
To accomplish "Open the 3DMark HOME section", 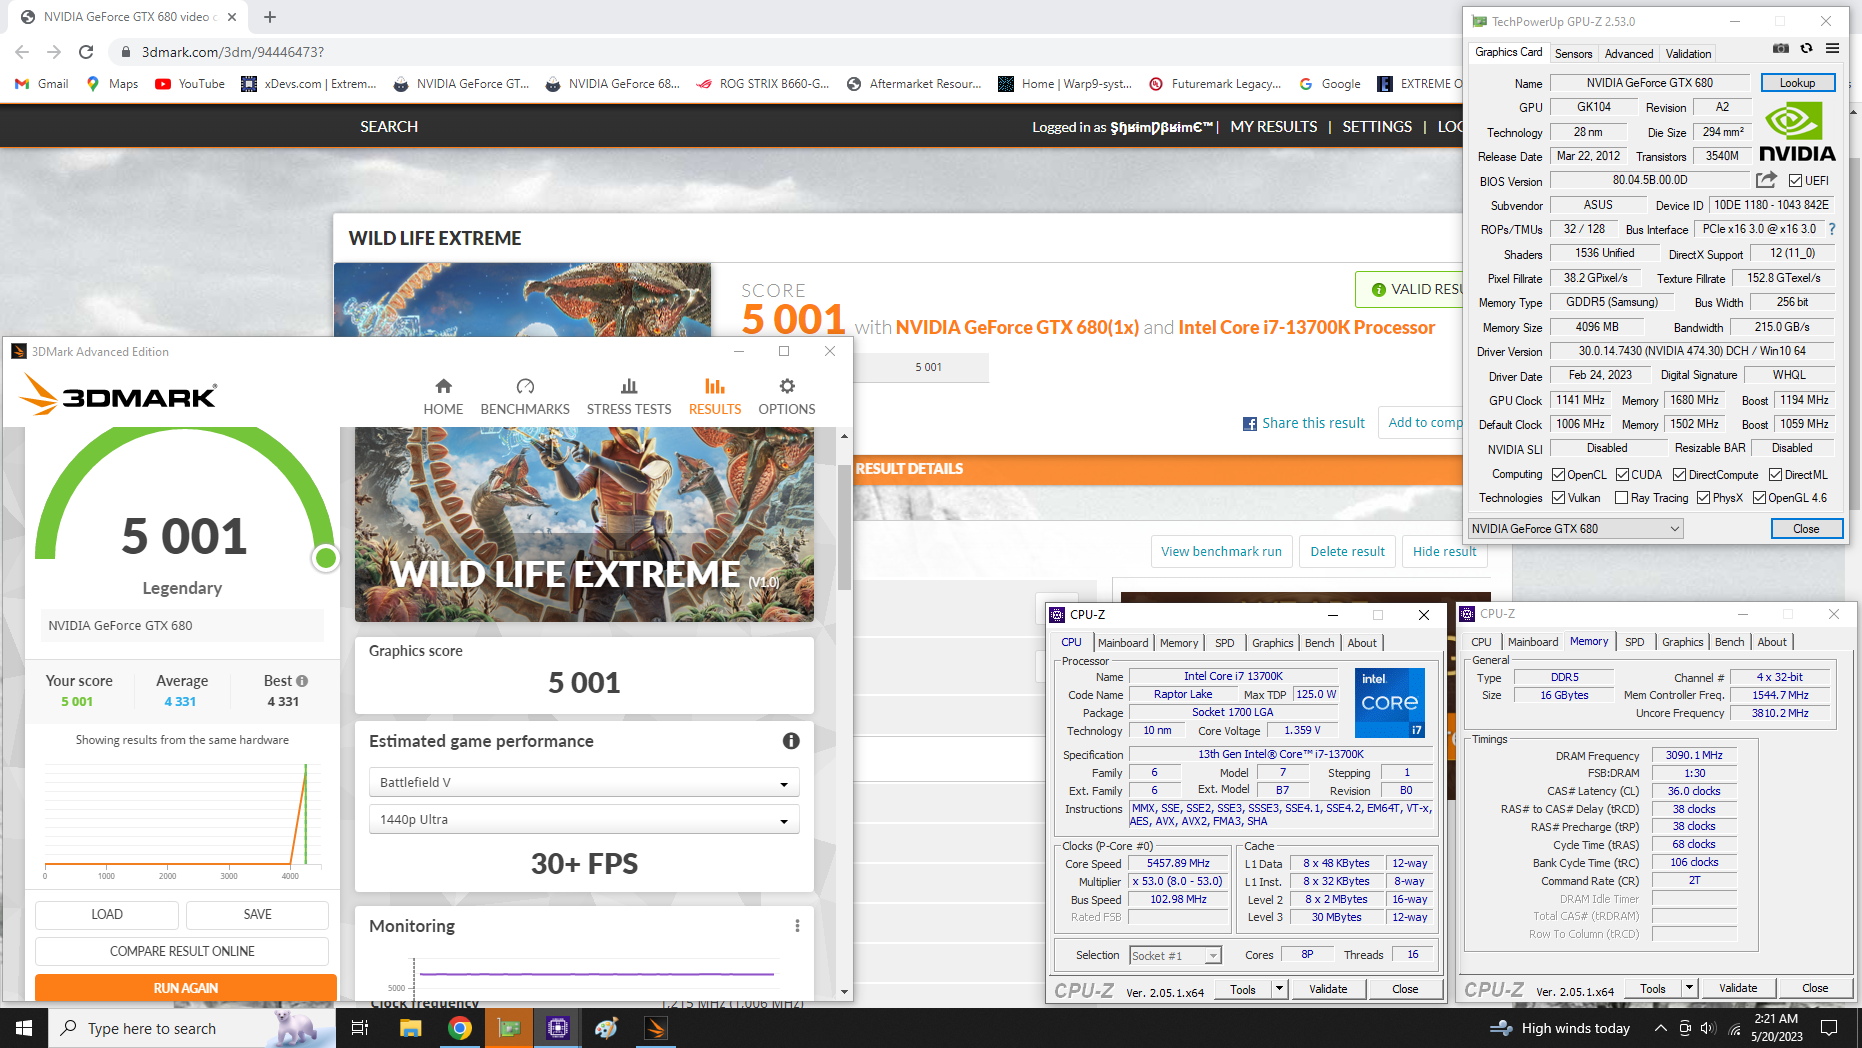I will pos(443,396).
